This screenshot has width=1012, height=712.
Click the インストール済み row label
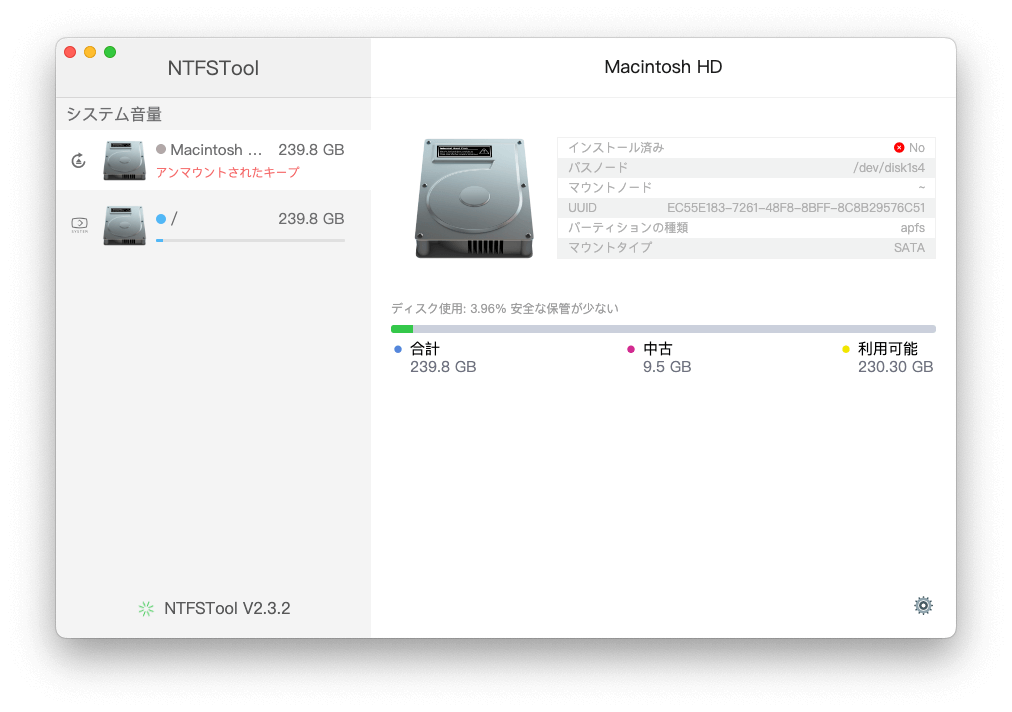click(616, 148)
